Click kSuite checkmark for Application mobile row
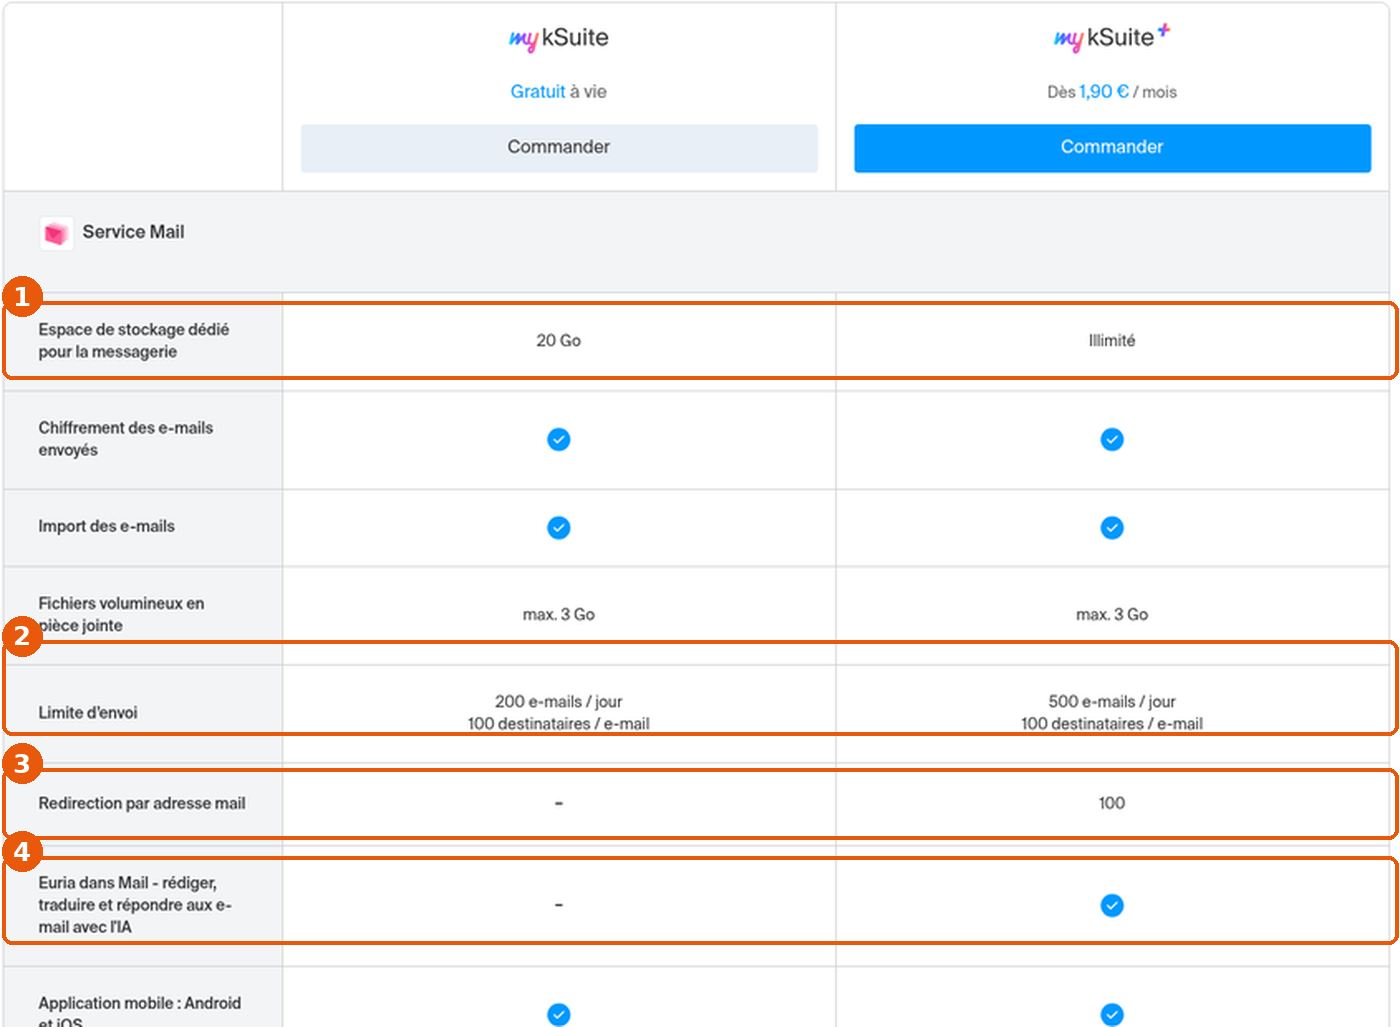Image resolution: width=1400 pixels, height=1027 pixels. 559,1014
